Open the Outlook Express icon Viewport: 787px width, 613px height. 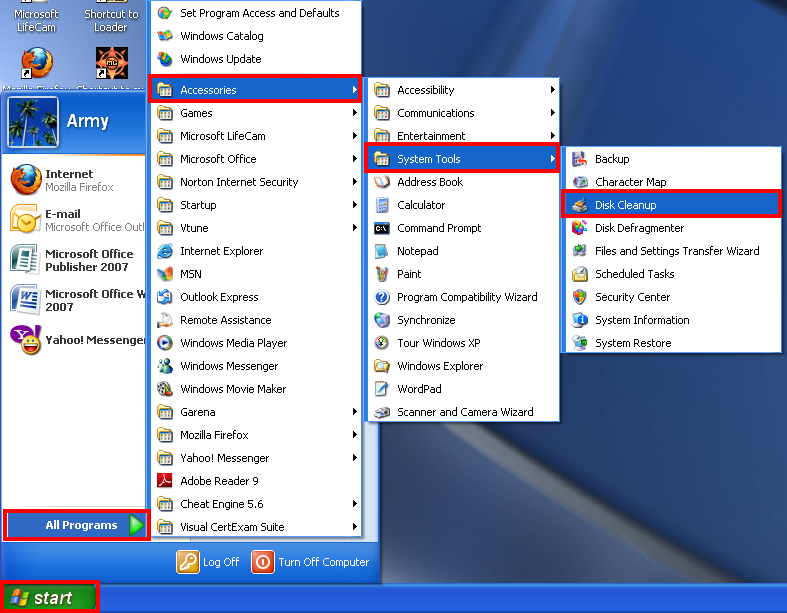165,297
